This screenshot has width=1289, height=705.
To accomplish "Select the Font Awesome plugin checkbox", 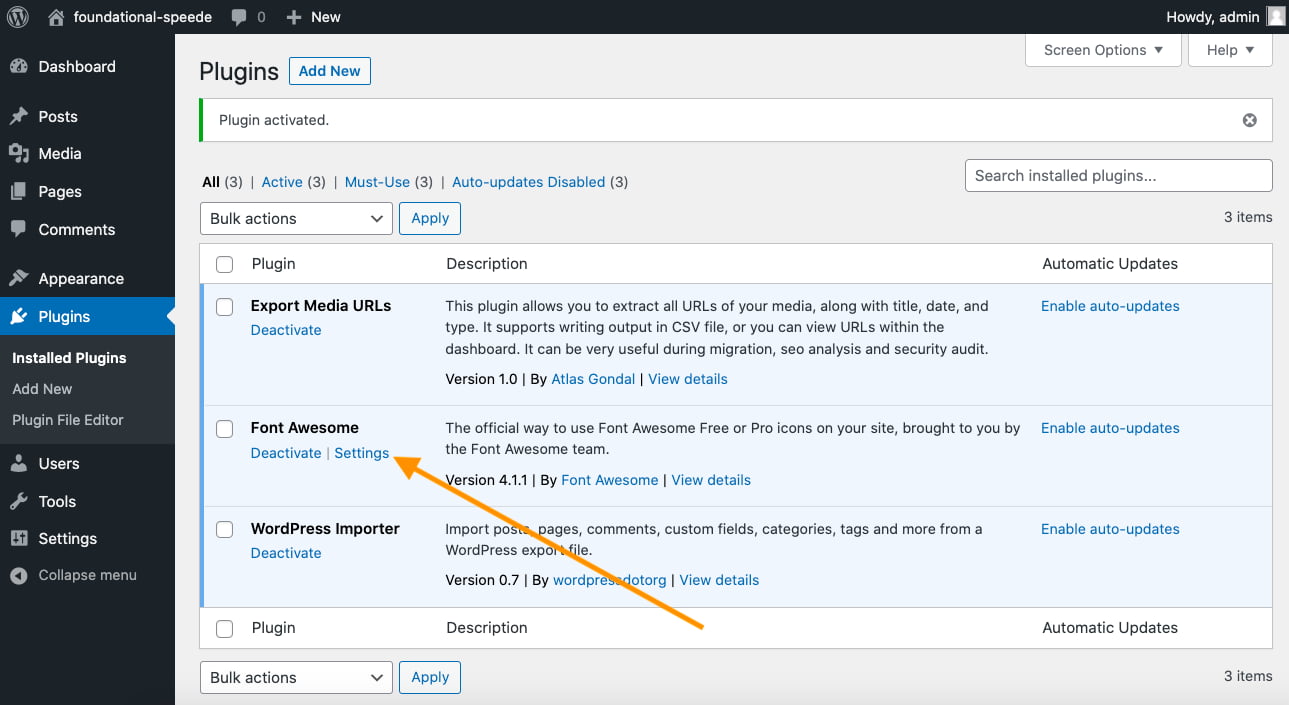I will [224, 429].
